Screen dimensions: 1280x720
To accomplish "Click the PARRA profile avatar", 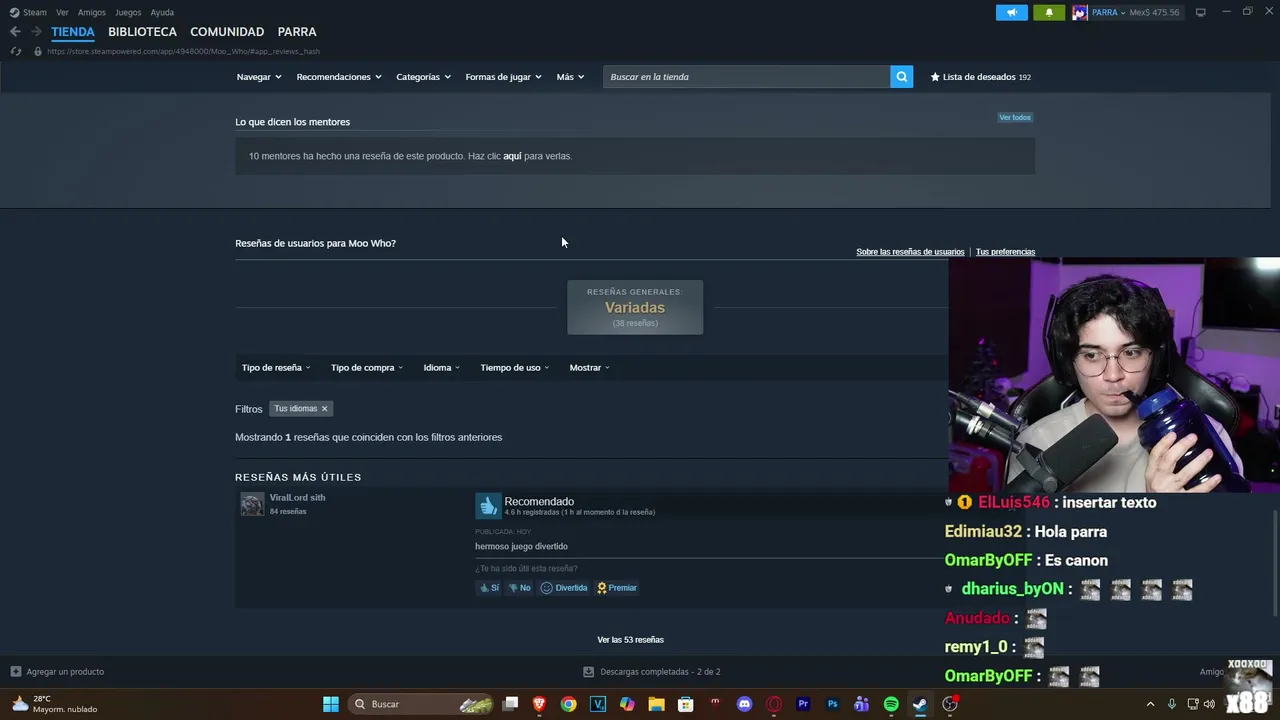I will click(x=1080, y=12).
